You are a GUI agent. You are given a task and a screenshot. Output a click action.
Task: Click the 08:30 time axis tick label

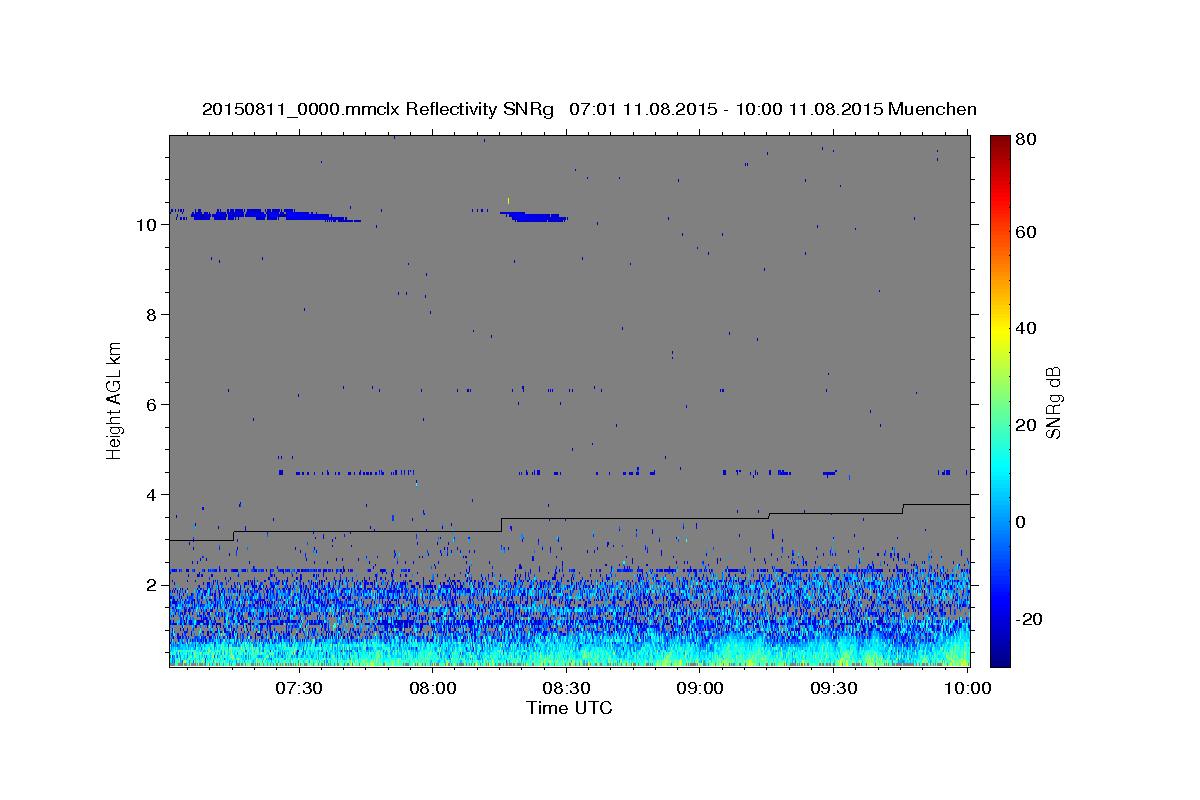tap(566, 689)
